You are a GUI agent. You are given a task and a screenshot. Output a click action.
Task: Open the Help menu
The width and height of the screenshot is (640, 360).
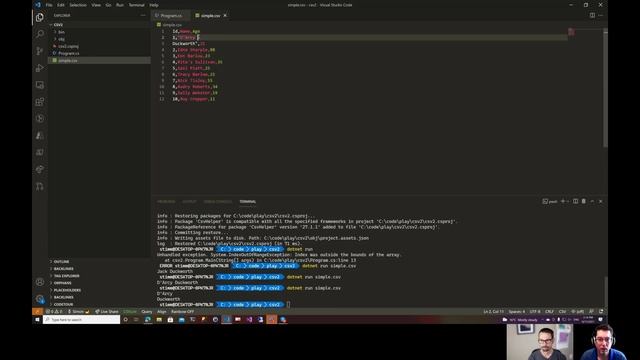154,5
